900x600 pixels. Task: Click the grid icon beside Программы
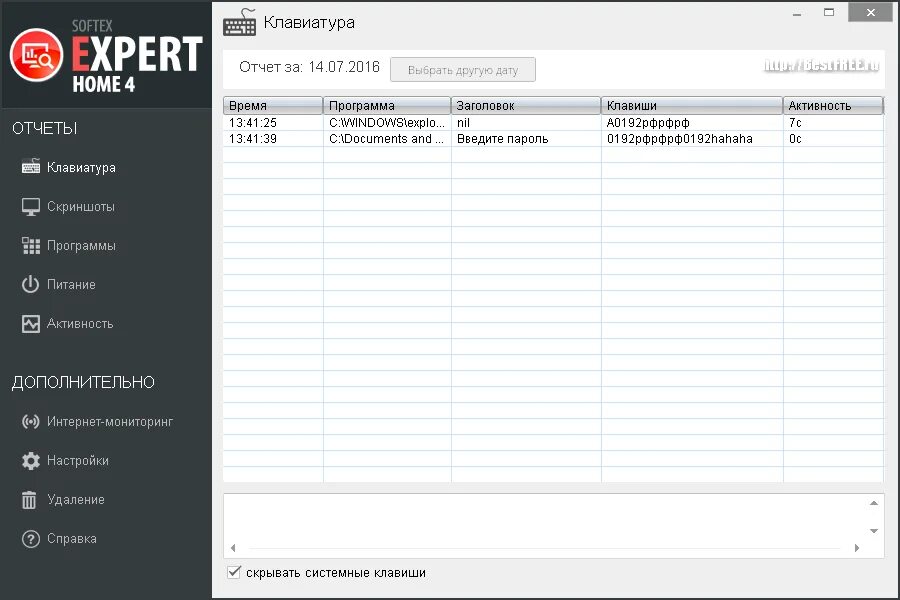click(31, 246)
